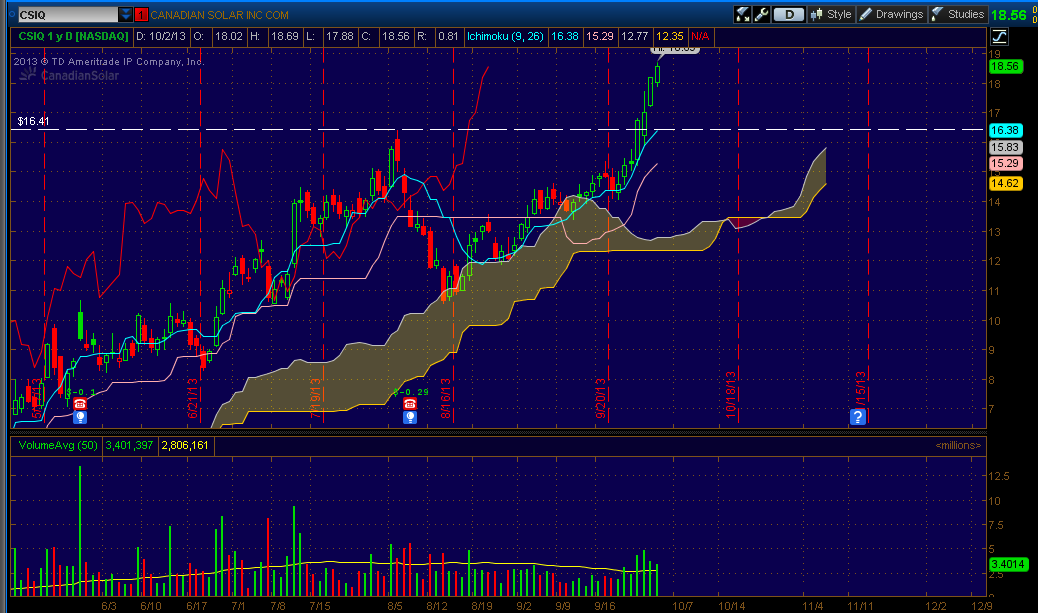This screenshot has width=1038, height=613.
Task: Click the 8/5 date axis label
Action: pyautogui.click(x=395, y=606)
